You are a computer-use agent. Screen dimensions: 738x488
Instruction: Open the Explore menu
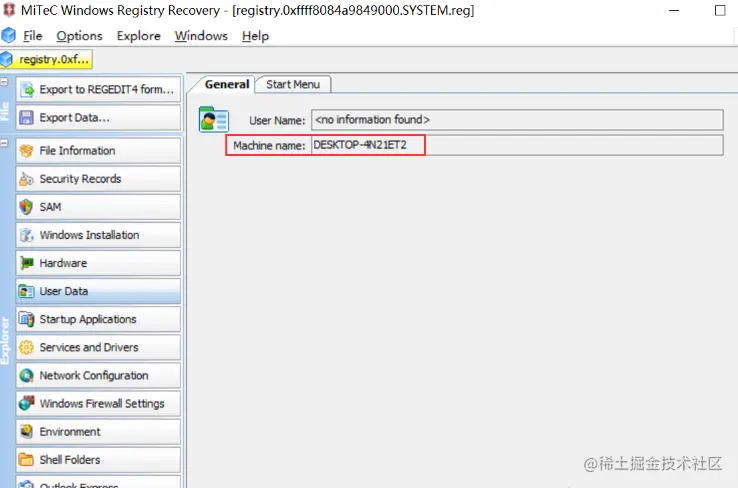(138, 36)
